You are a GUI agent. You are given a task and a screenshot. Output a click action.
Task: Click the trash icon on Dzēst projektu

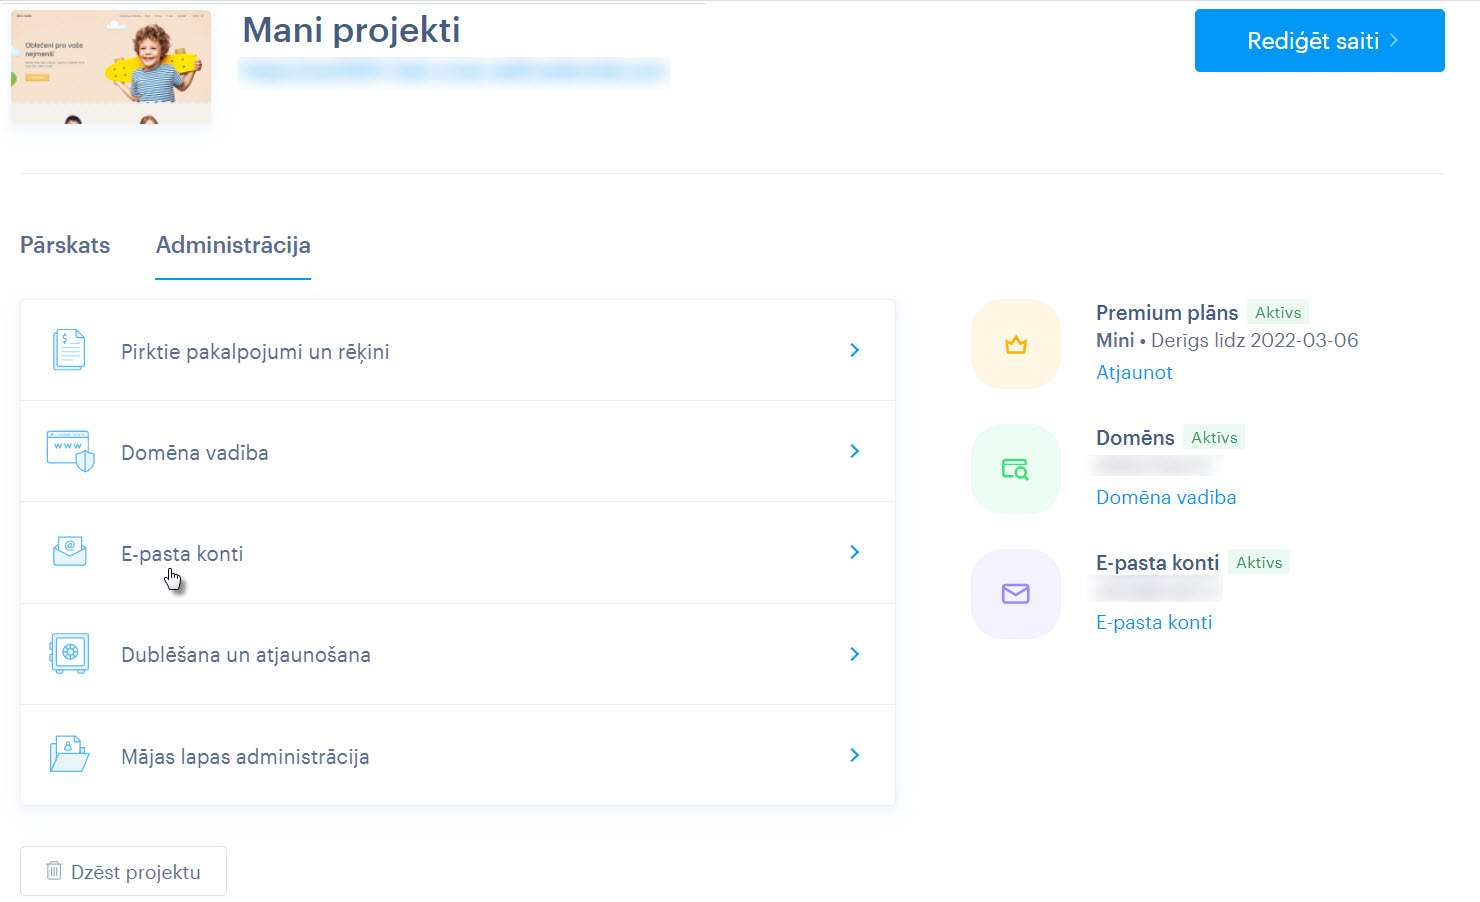54,871
